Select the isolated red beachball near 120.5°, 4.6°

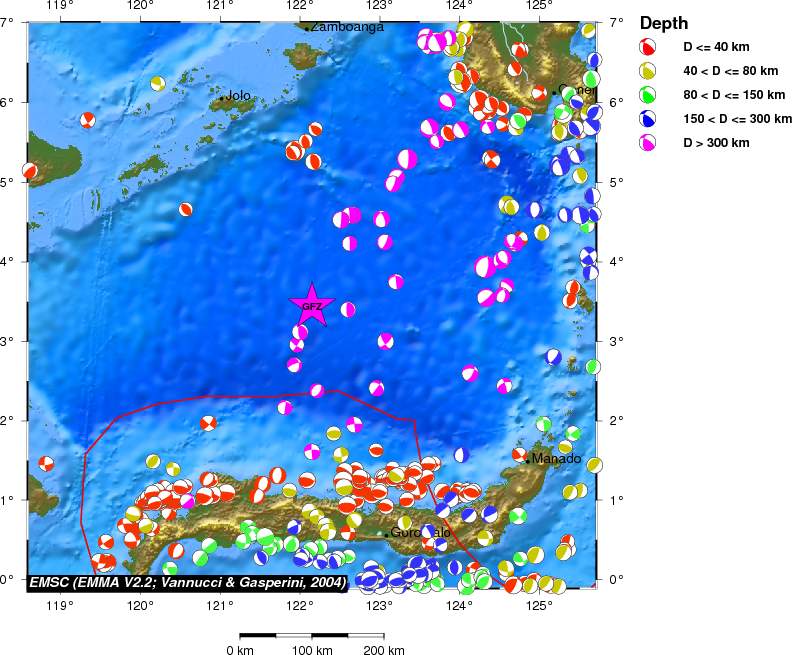click(186, 210)
